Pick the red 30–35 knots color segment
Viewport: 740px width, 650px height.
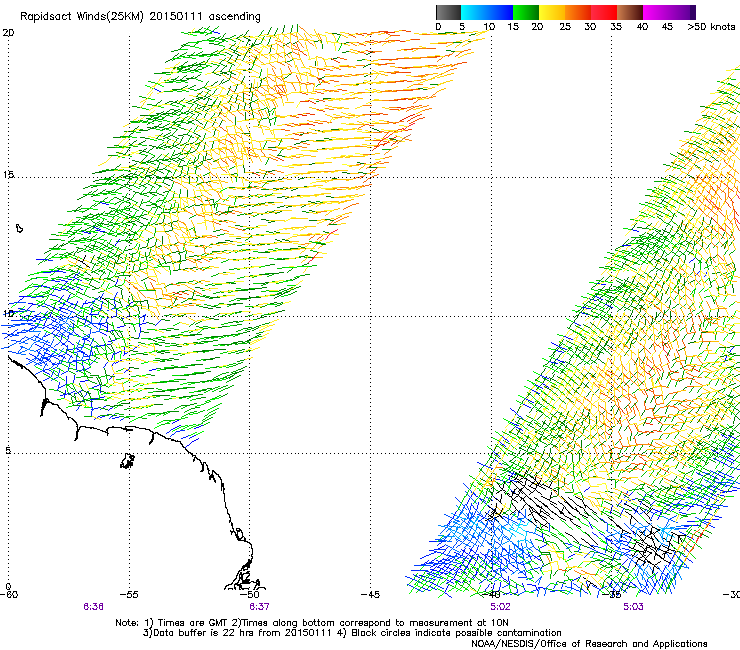pyautogui.click(x=604, y=12)
